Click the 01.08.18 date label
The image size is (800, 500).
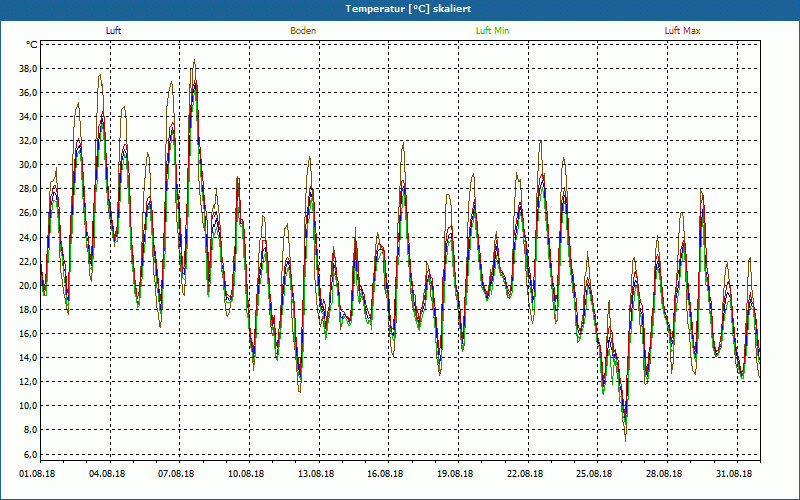click(37, 474)
